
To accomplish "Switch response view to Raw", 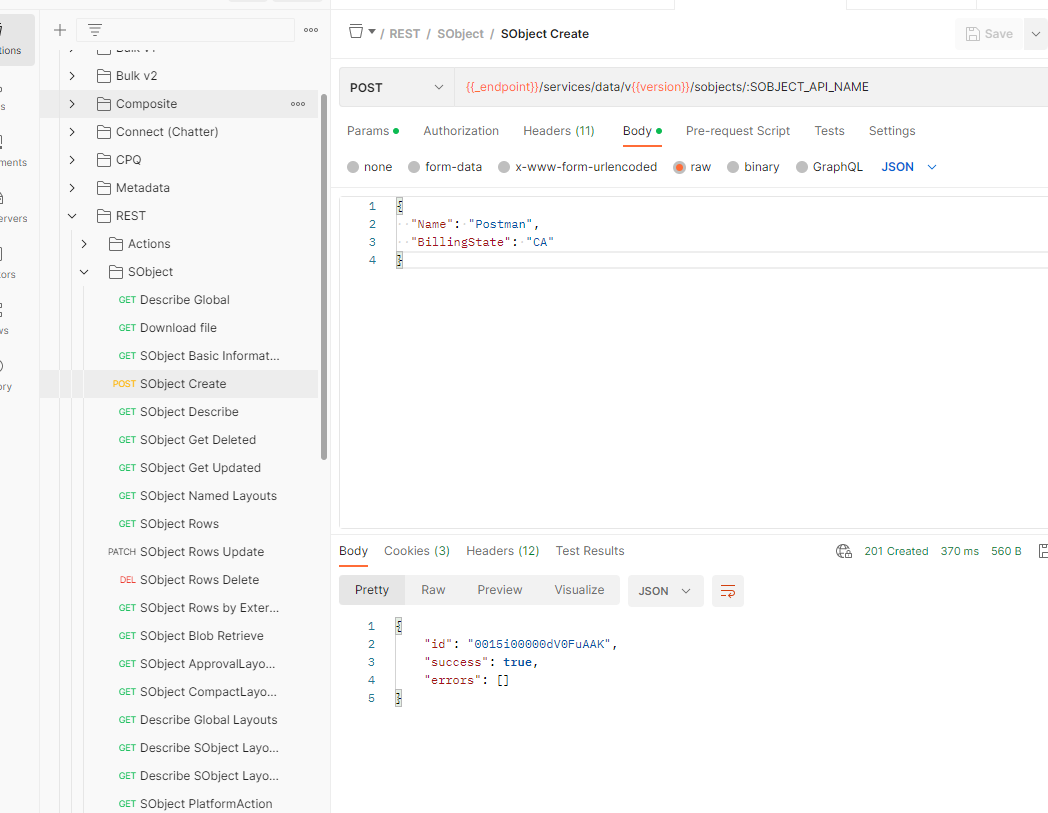I will pyautogui.click(x=433, y=590).
